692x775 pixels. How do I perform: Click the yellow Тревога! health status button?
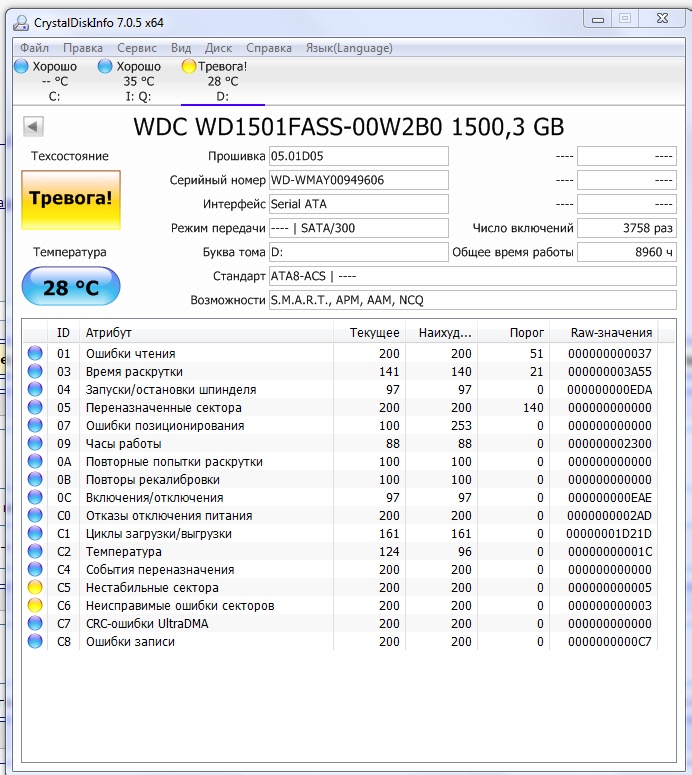tap(71, 200)
